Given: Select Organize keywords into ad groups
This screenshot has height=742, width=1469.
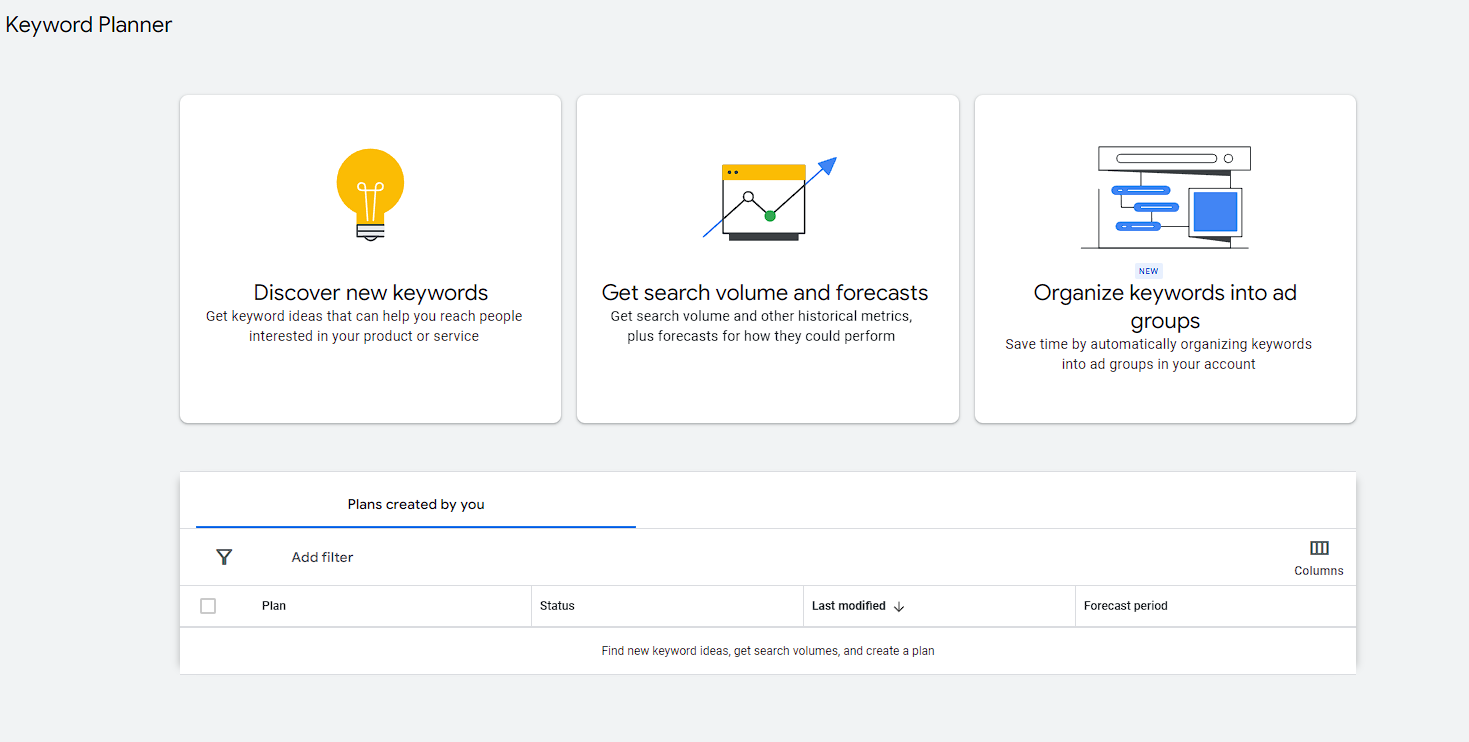Looking at the screenshot, I should tap(1164, 258).
